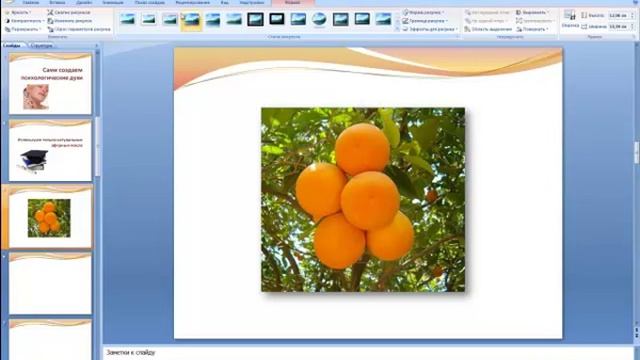Switch to the Показ слайдов tab
The width and height of the screenshot is (640, 360).
pos(149,2)
